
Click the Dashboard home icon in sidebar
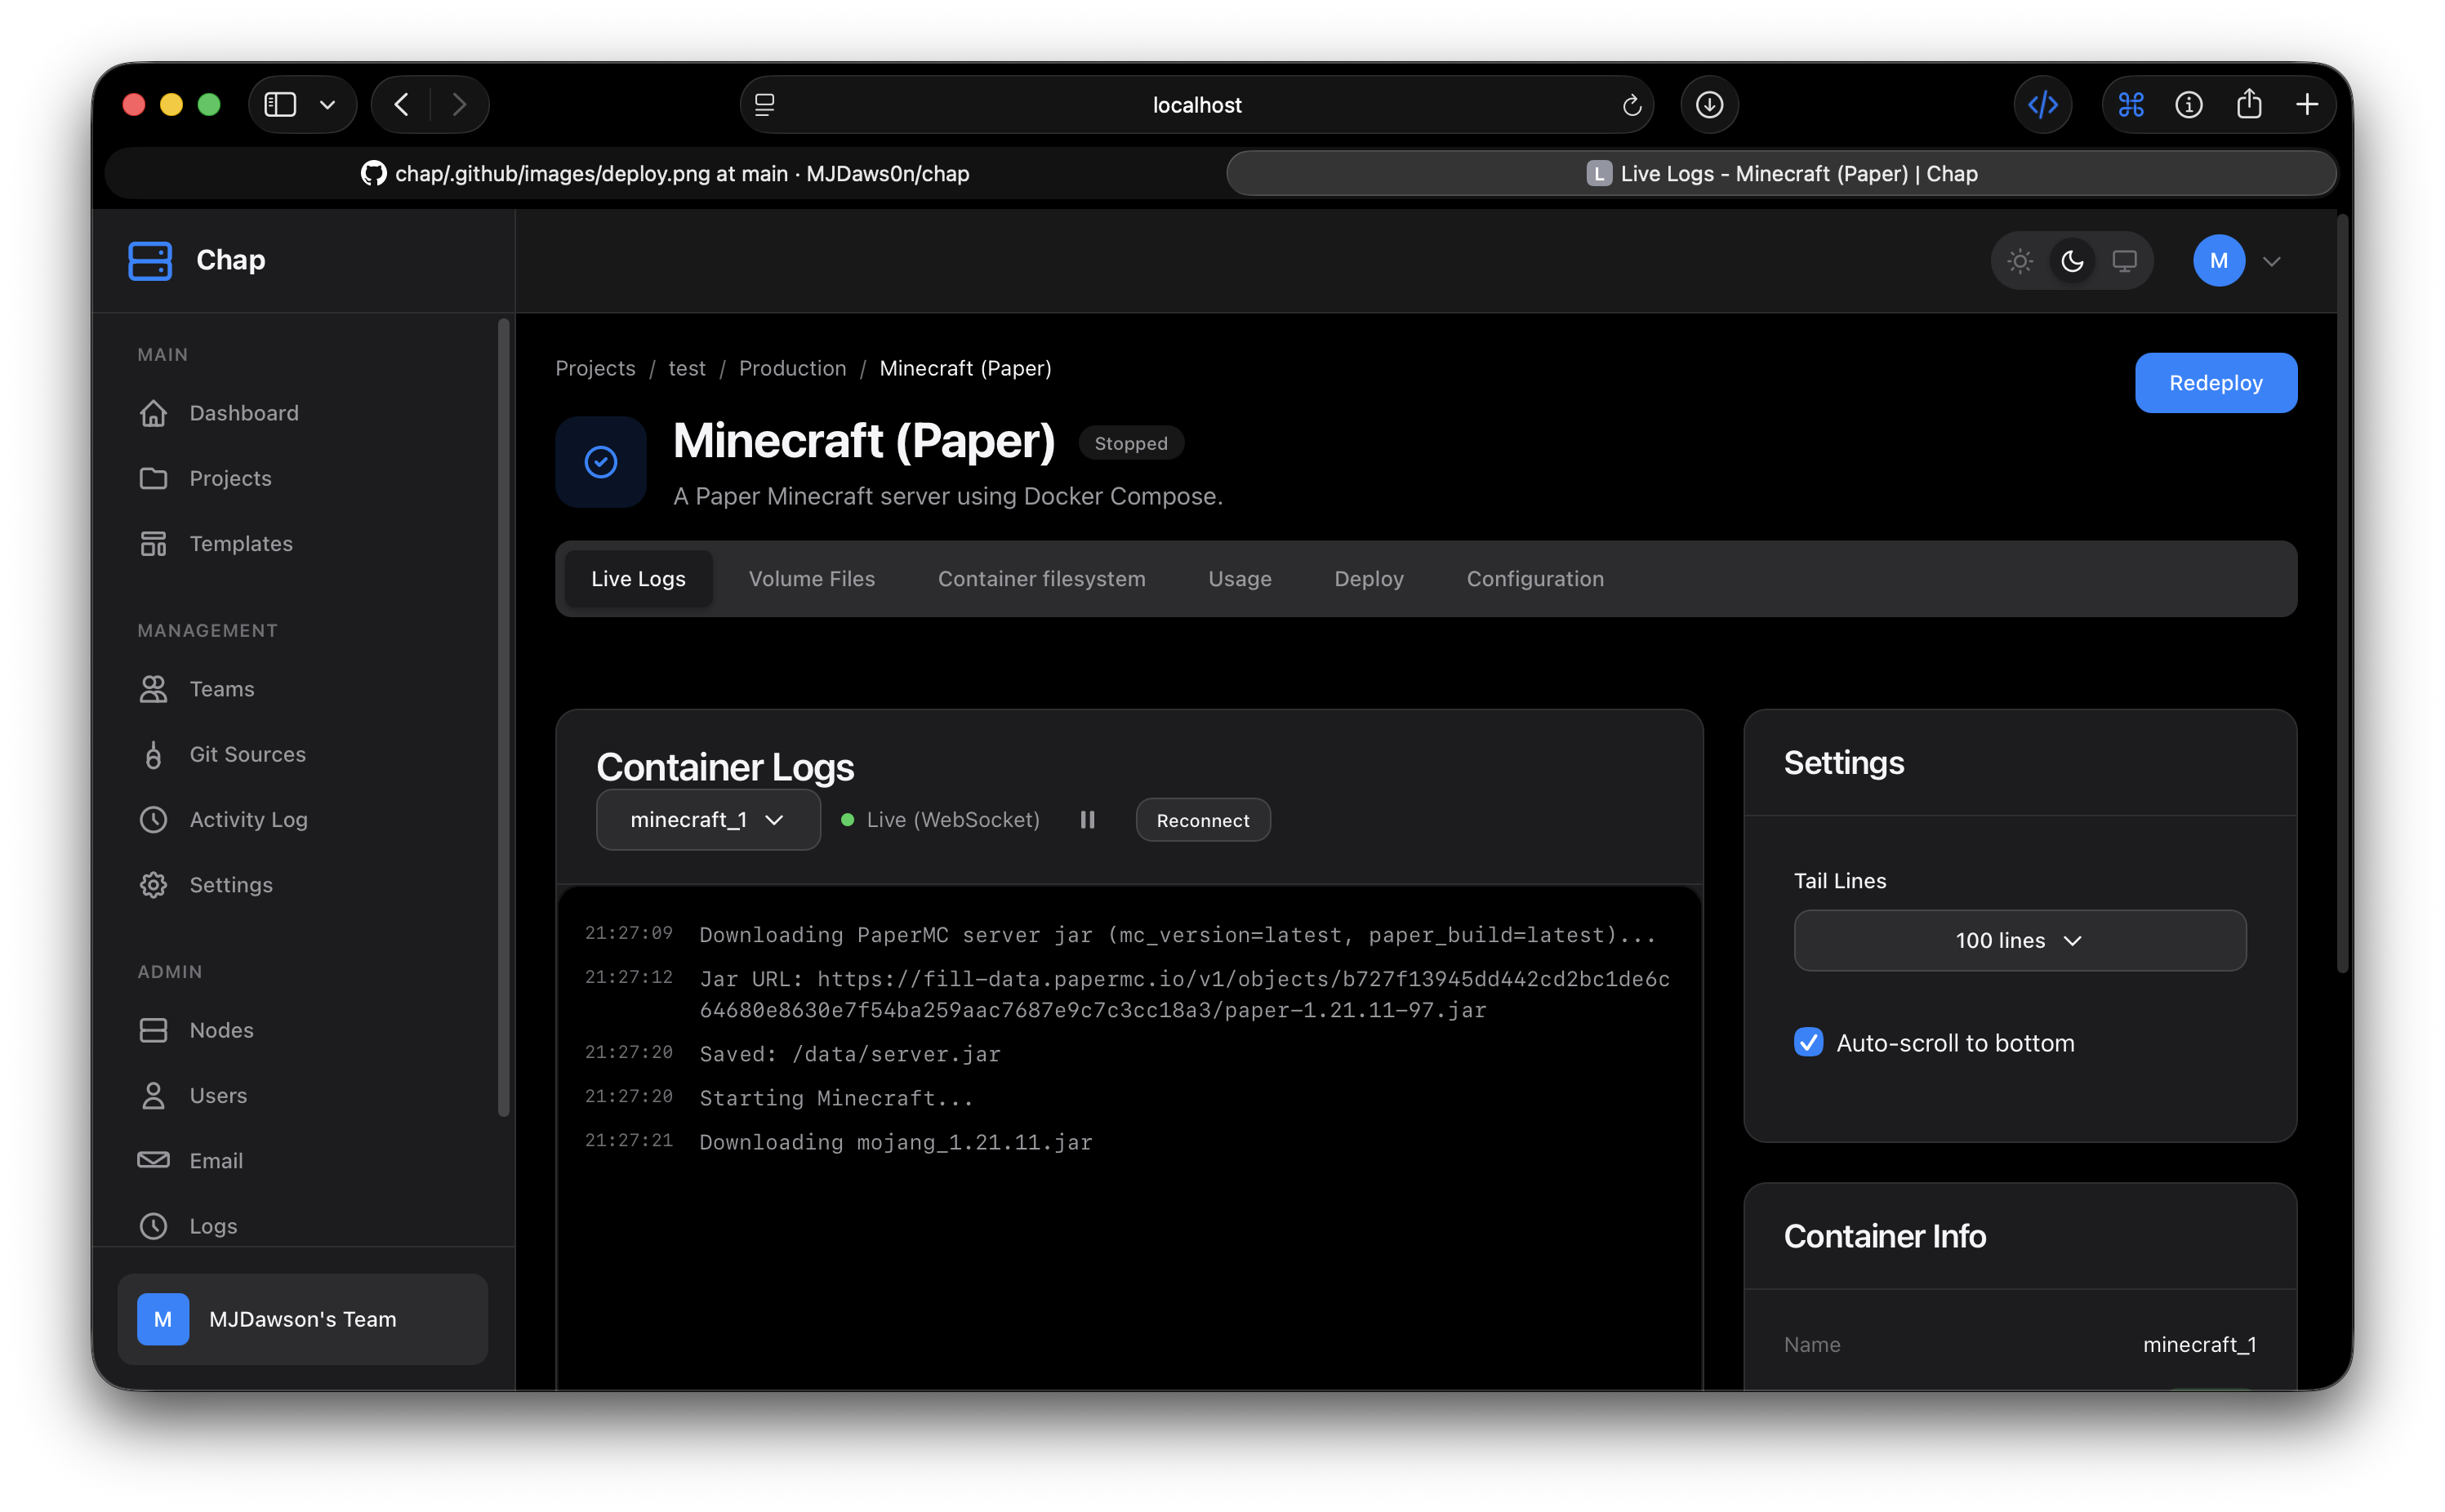click(x=153, y=413)
